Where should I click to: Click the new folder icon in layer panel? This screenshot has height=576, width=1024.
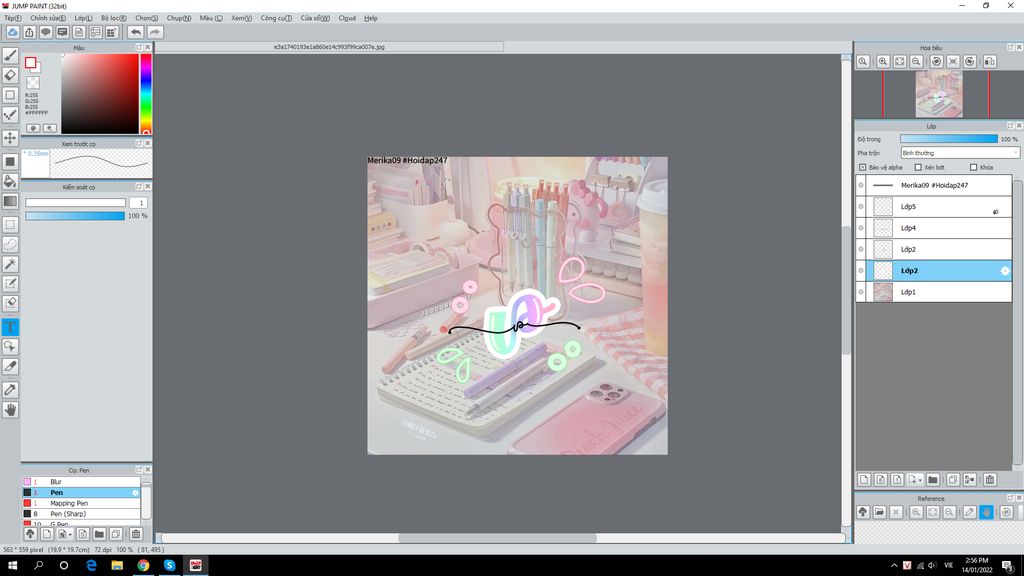(933, 480)
